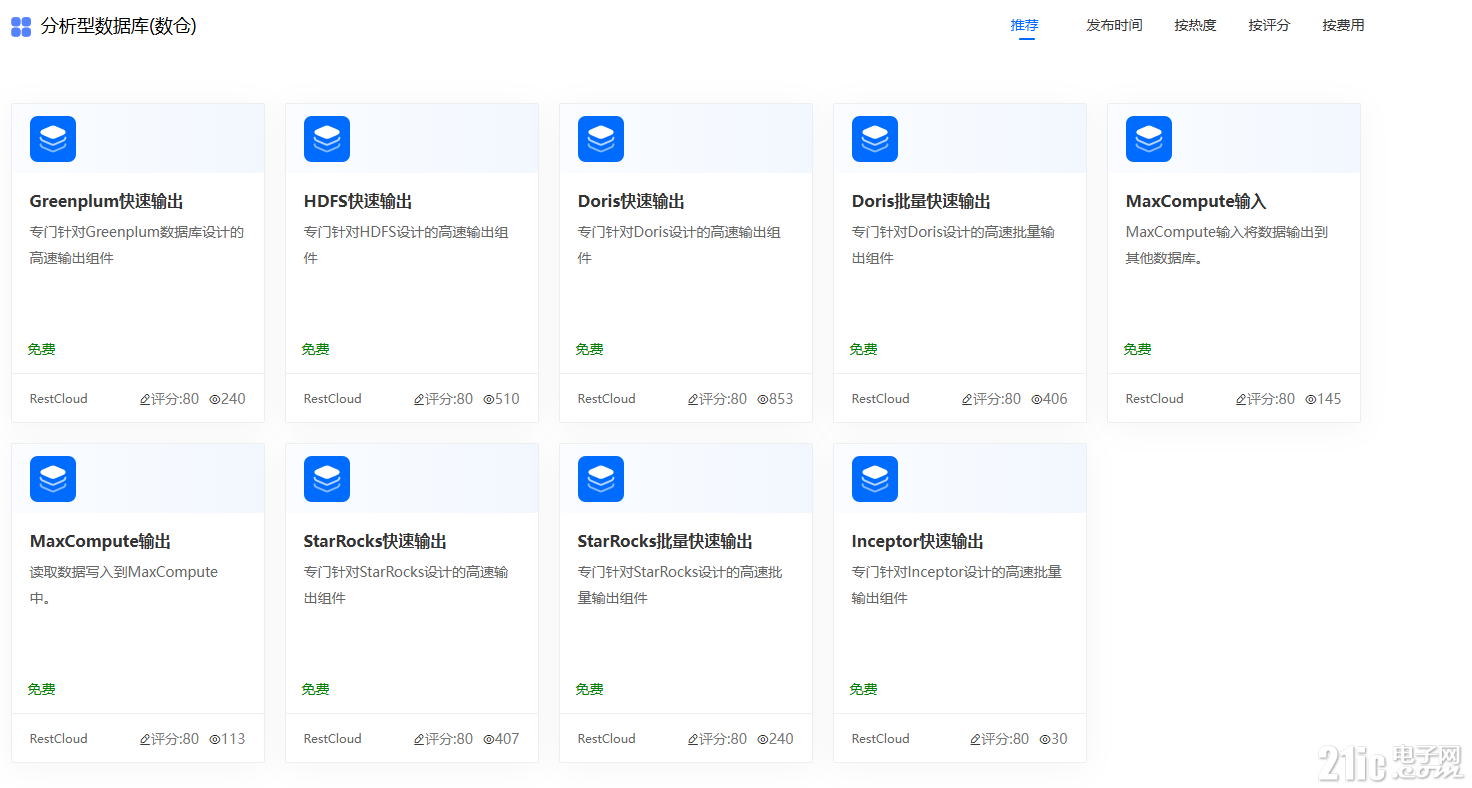The height and width of the screenshot is (788, 1472).
Task: Click the description 专门针对Greenplum数据库设计的高速输出组件
Action: click(137, 245)
